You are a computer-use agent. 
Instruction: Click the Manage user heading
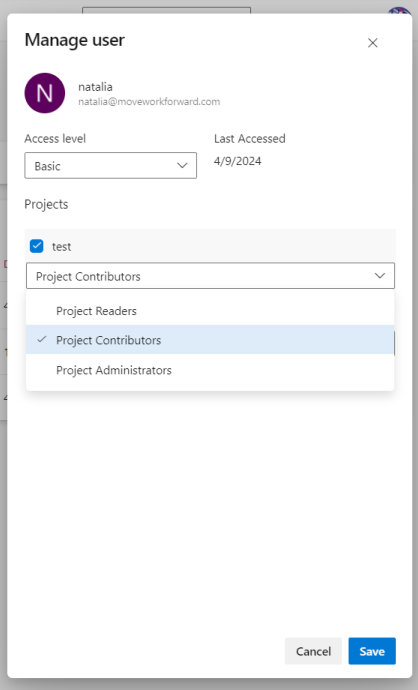coord(74,40)
